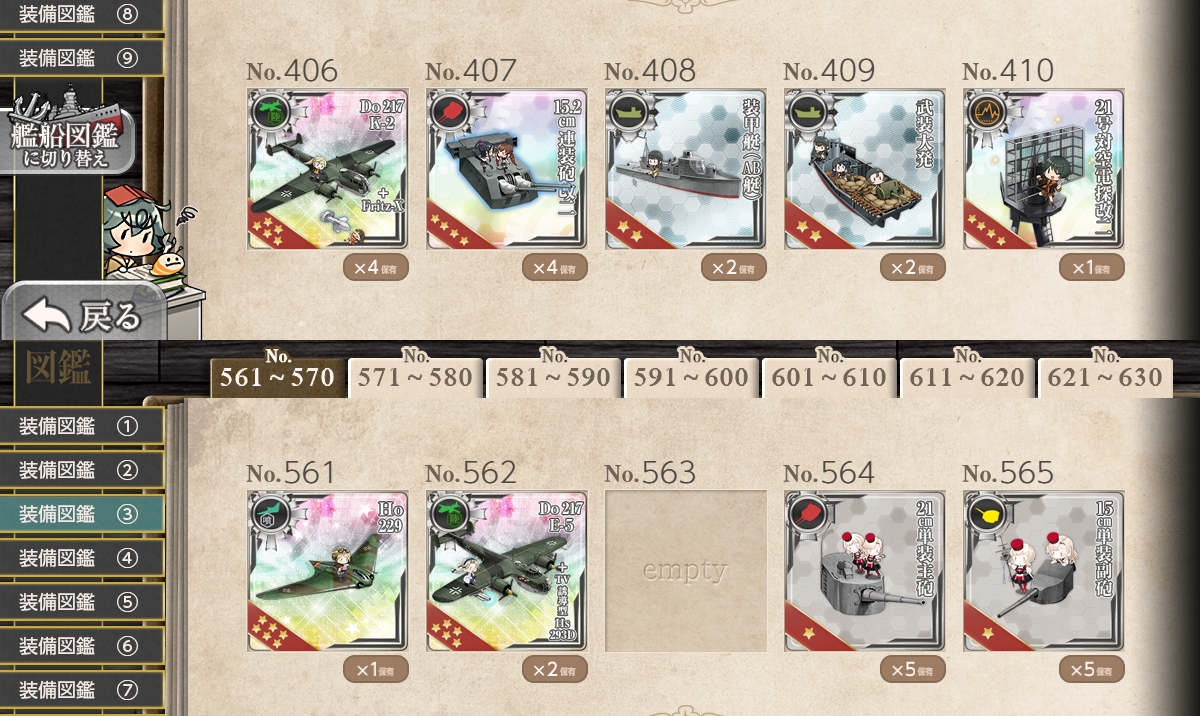1200x716 pixels.
Task: View the 21cm single main gun card No.564
Action: coord(865,571)
